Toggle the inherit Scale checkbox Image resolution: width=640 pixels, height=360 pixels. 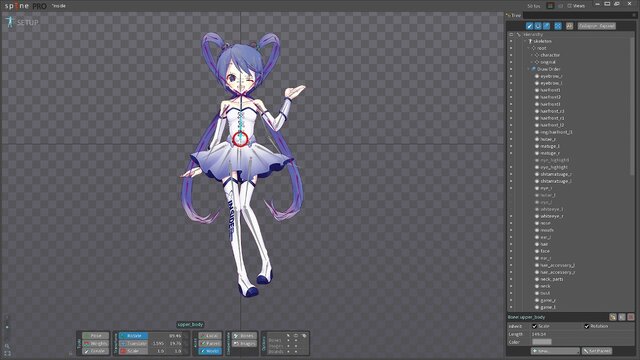point(534,326)
